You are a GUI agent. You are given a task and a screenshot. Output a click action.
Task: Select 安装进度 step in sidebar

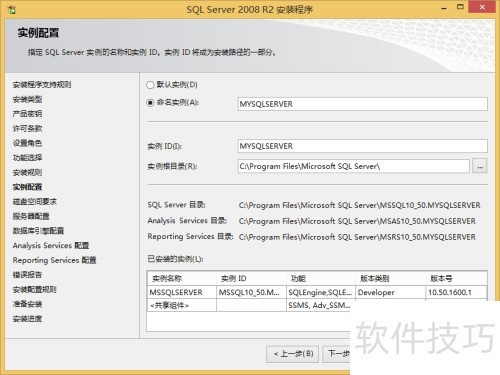(x=27, y=319)
